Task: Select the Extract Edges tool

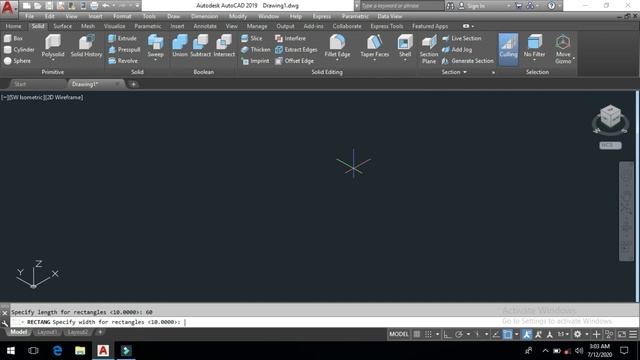Action: pyautogui.click(x=296, y=50)
